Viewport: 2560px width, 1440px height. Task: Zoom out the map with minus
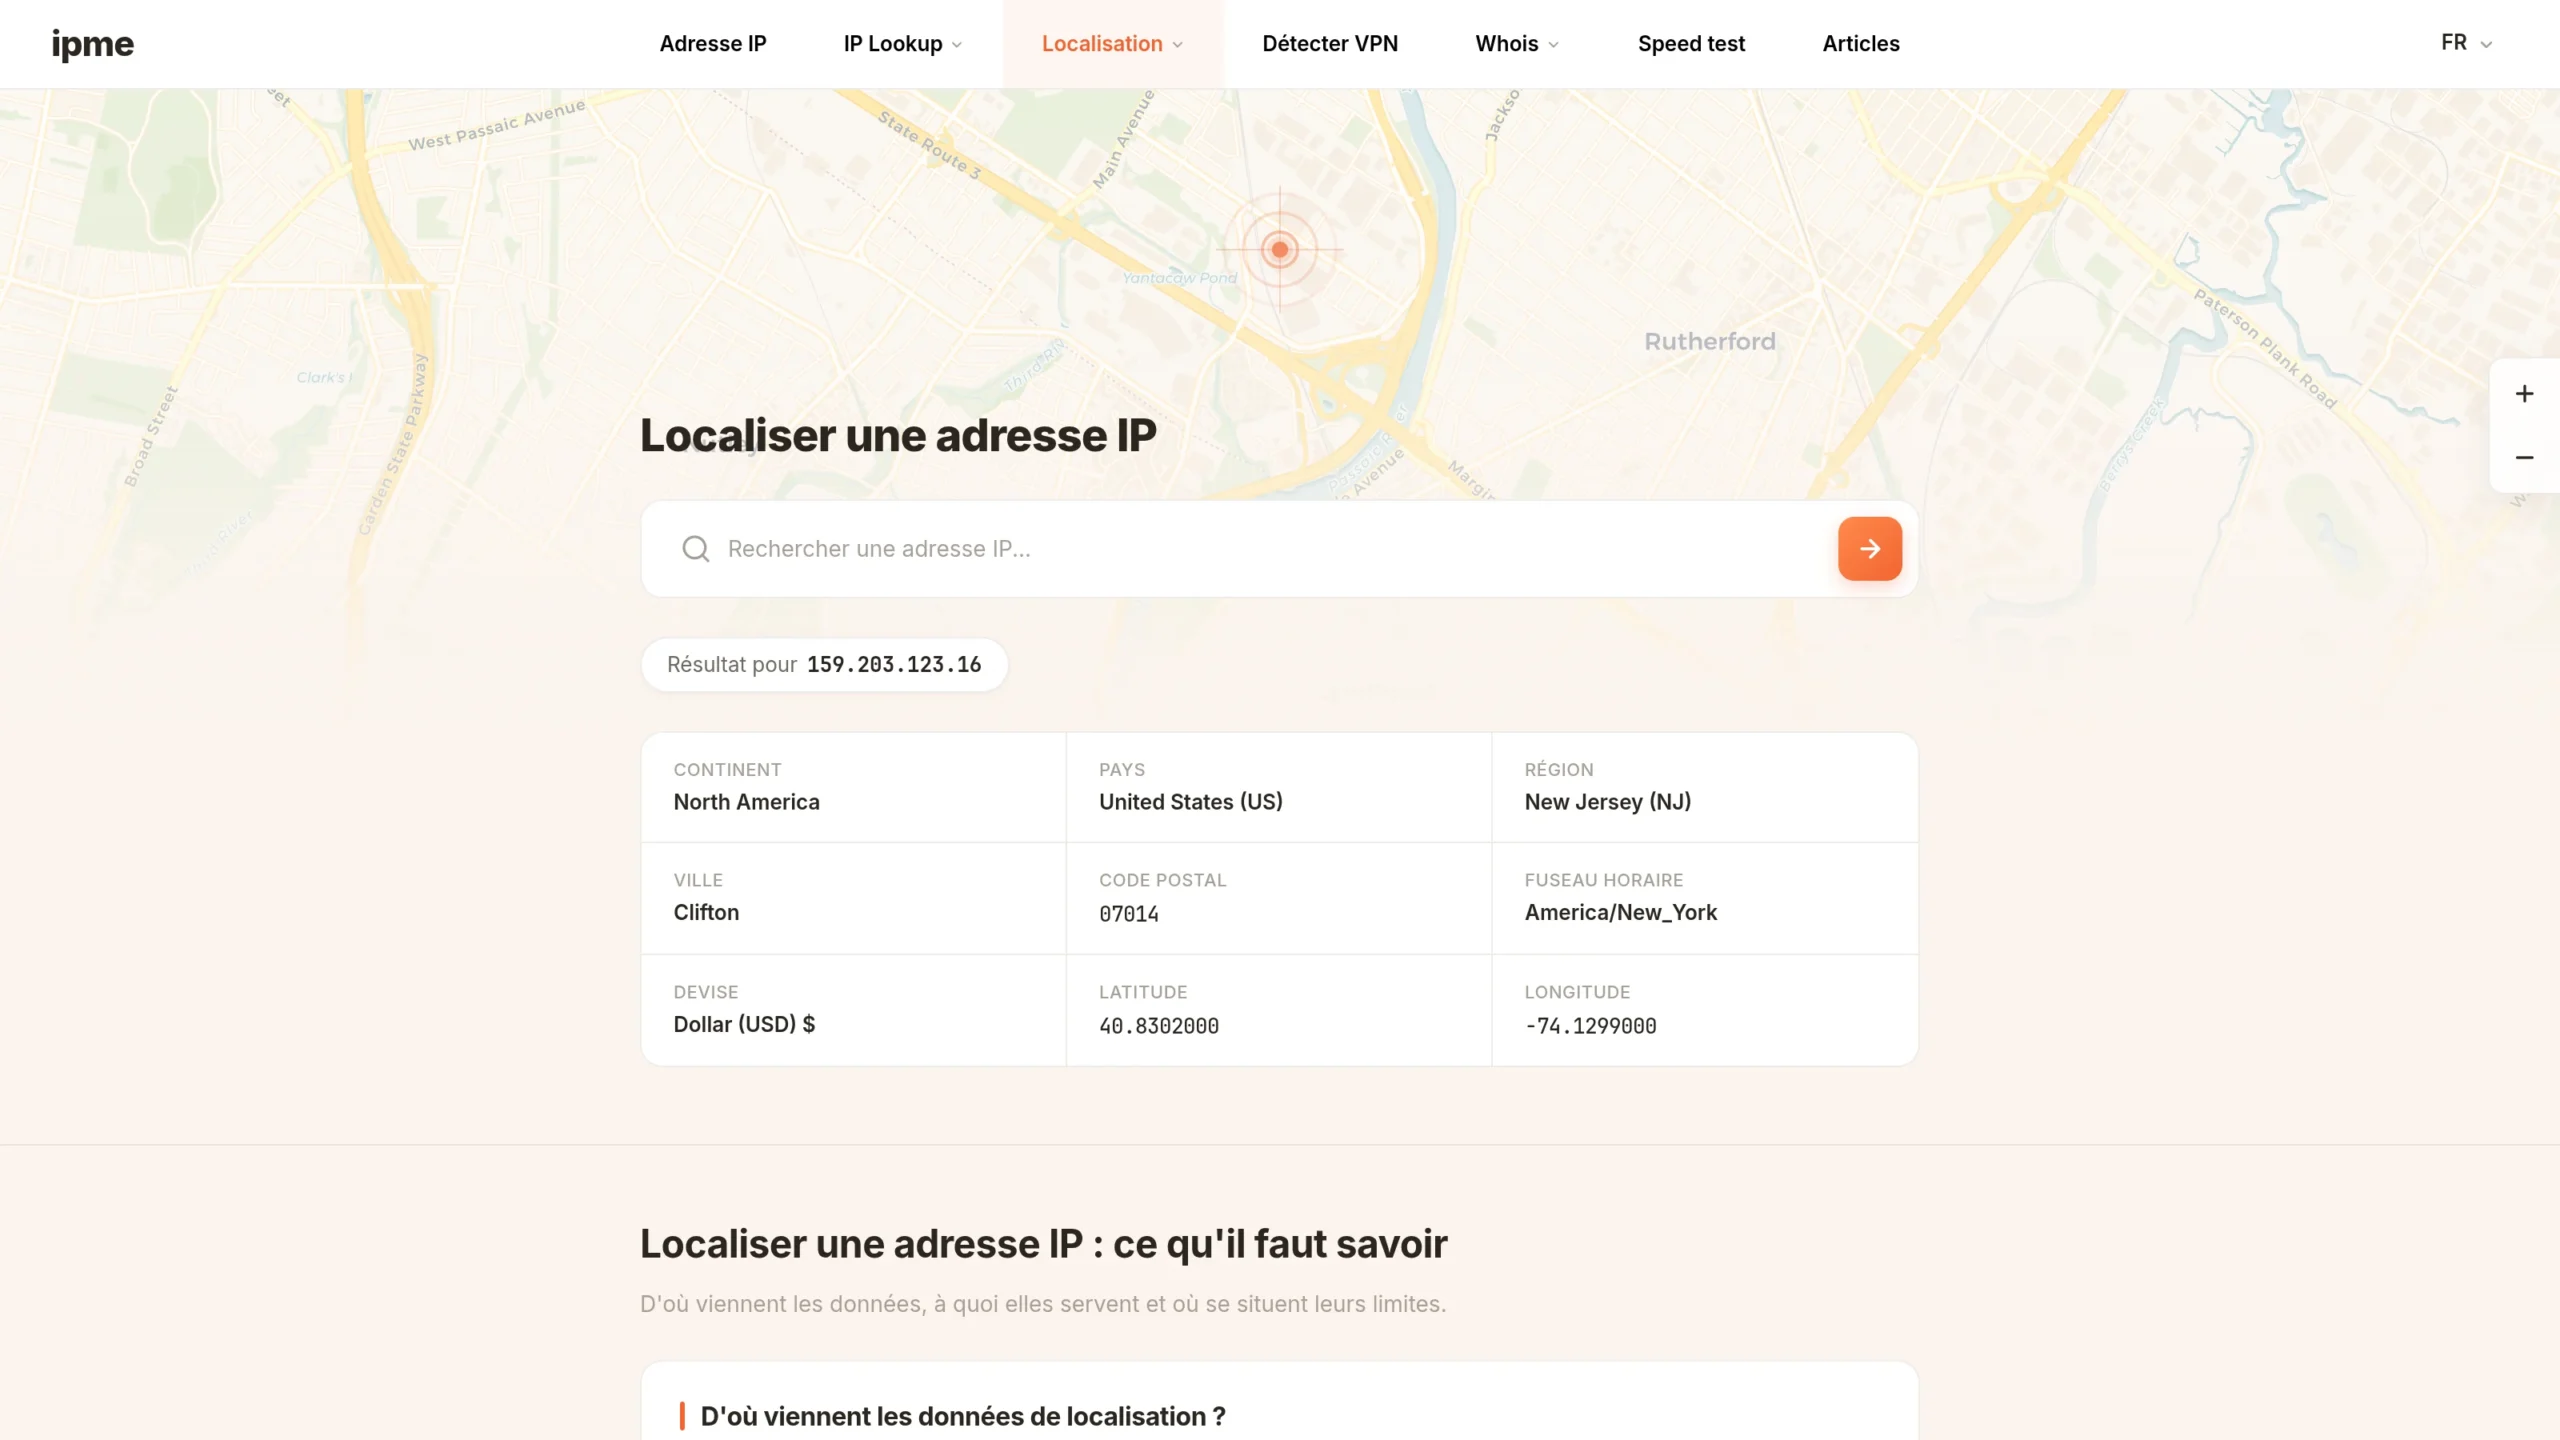(2524, 458)
